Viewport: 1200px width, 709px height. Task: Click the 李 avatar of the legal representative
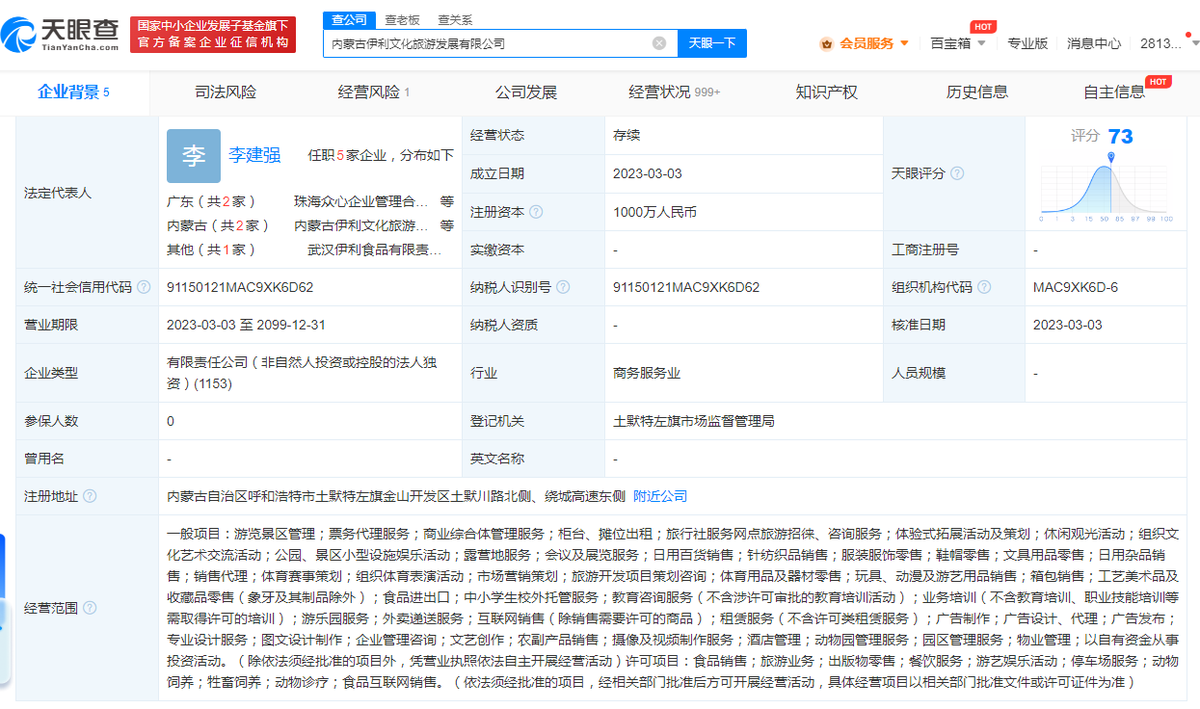coord(193,156)
